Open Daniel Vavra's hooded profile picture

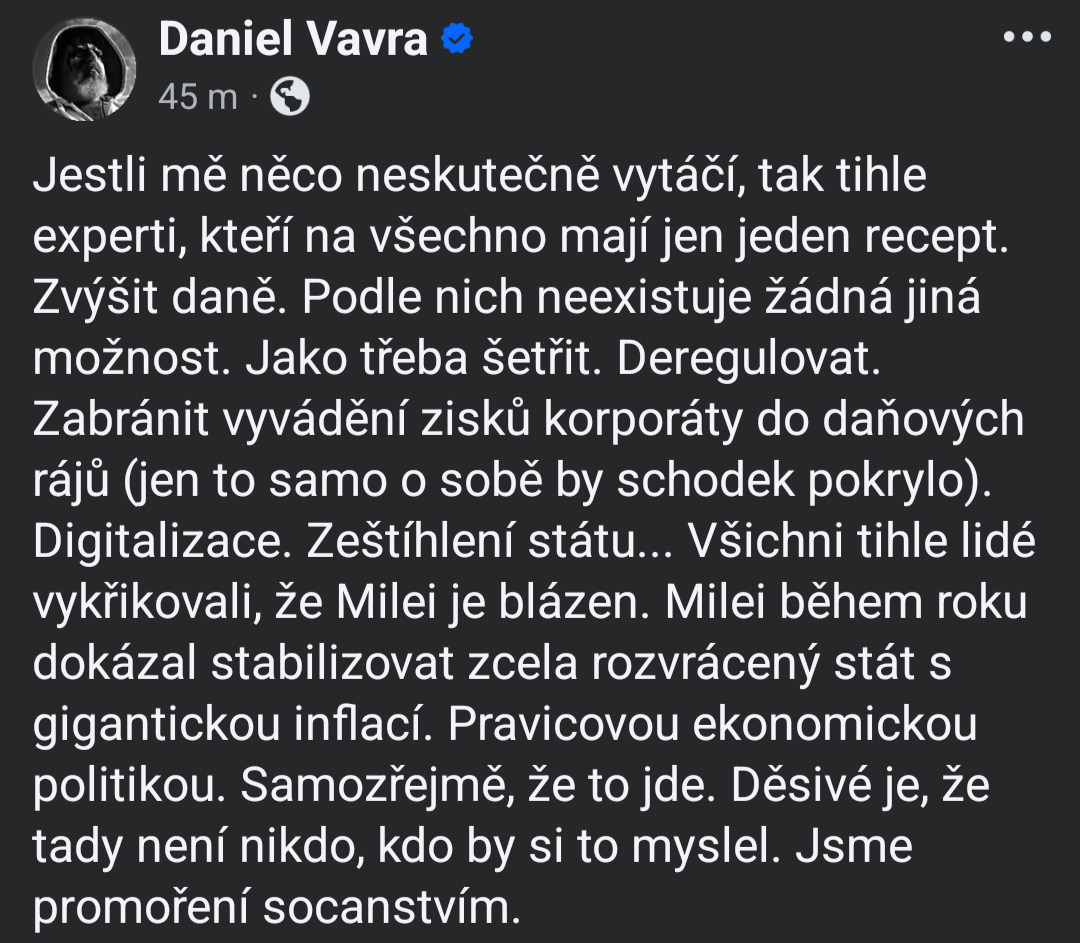84,70
